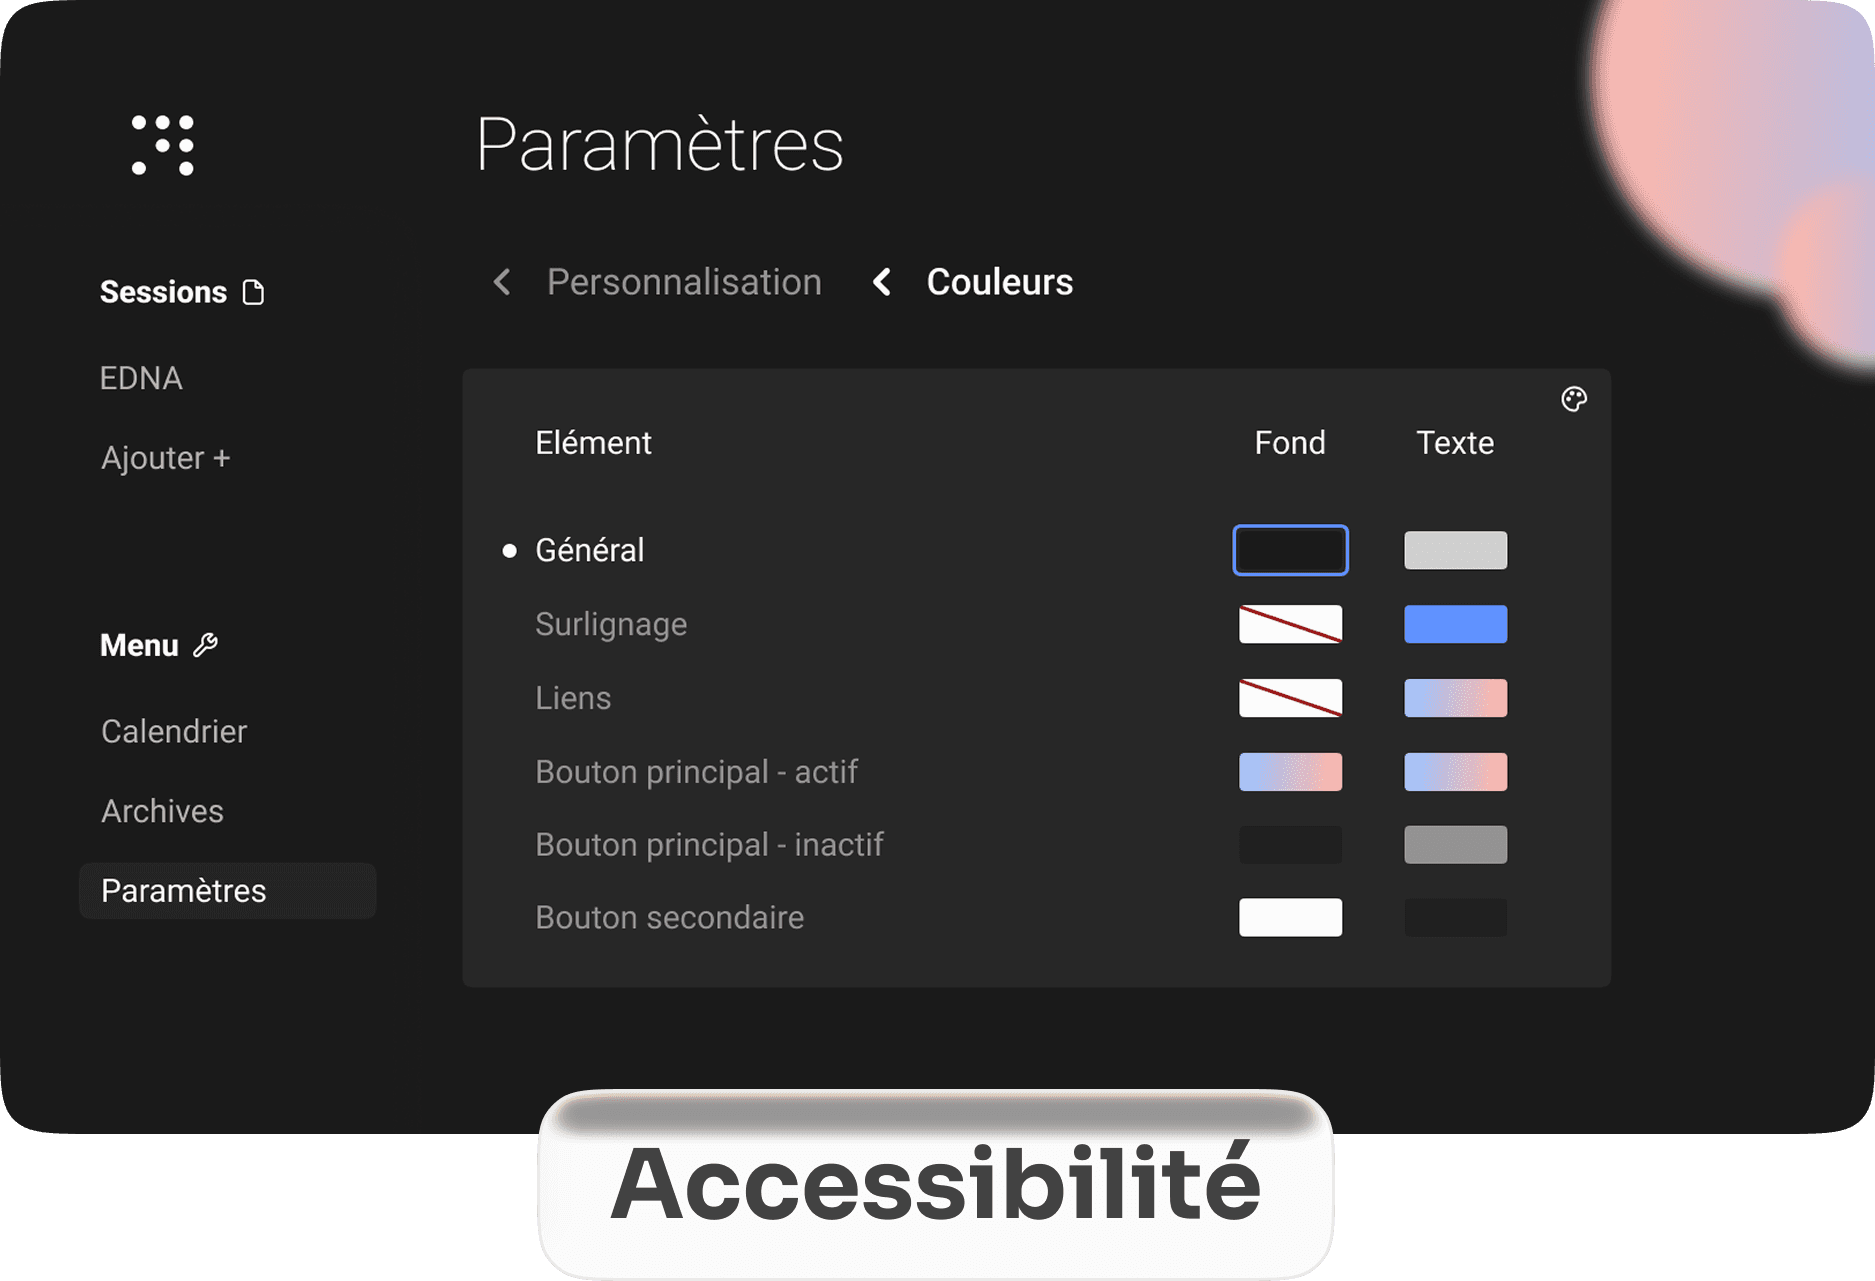Go back using chevron before Personnalisation
The height and width of the screenshot is (1281, 1875).
click(502, 282)
